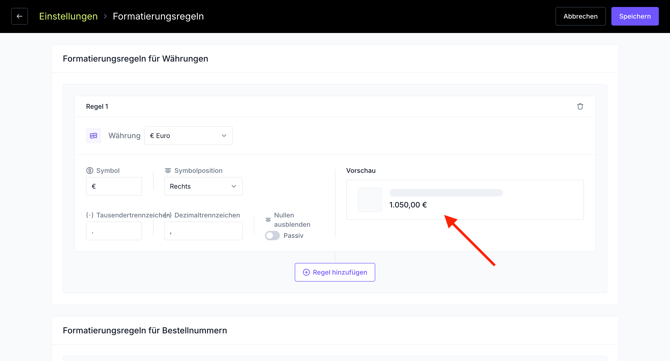Expand the Währung dropdown chevron
670x361 pixels.
(223, 135)
